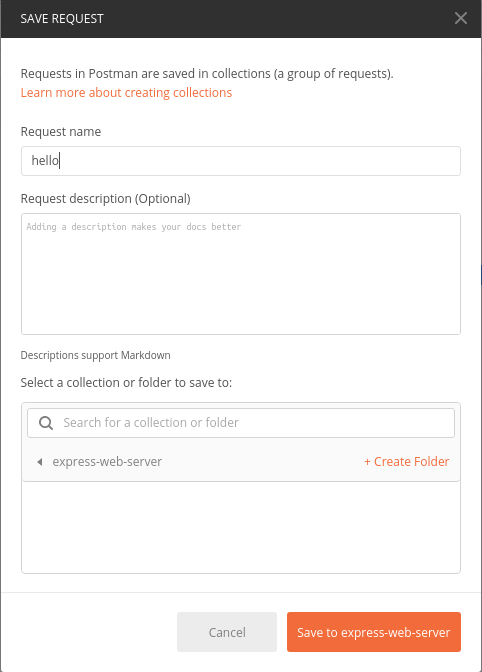Click the SAVE REQUEST dialog title
The width and height of the screenshot is (482, 672).
coord(62,19)
